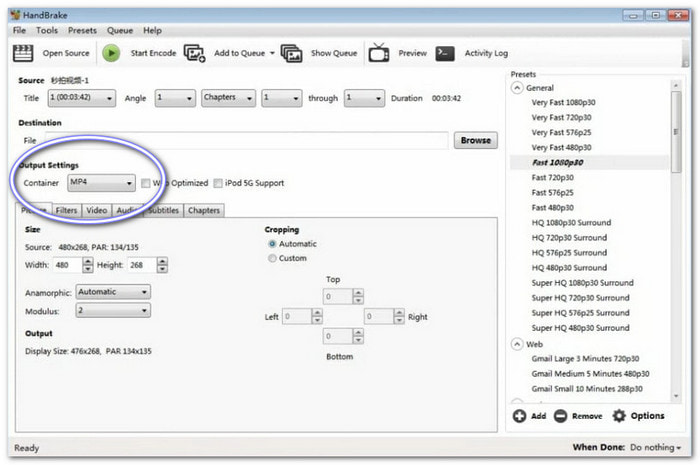The height and width of the screenshot is (465, 700).
Task: Open the Chapters range type dropdown
Action: (228, 98)
